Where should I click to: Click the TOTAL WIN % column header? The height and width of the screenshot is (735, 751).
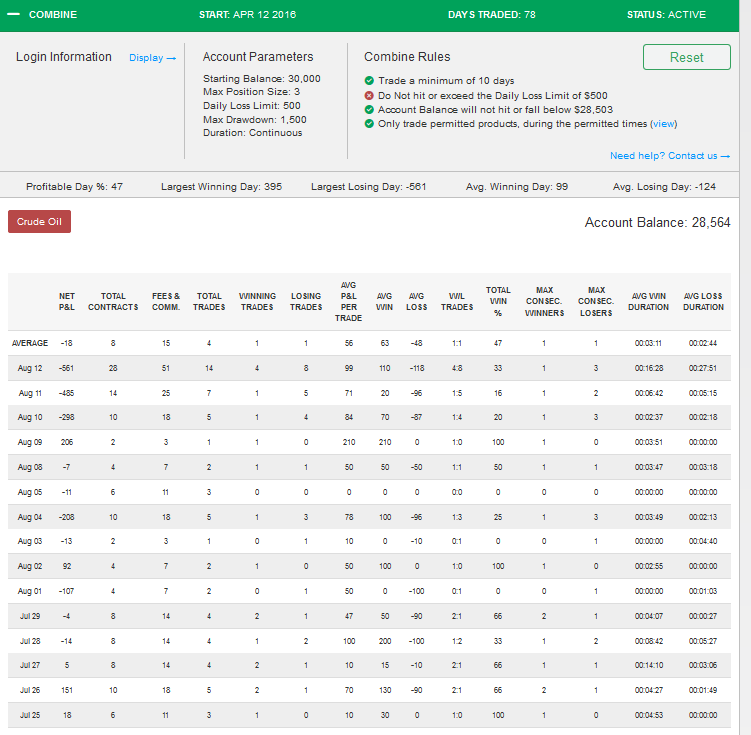[x=498, y=302]
